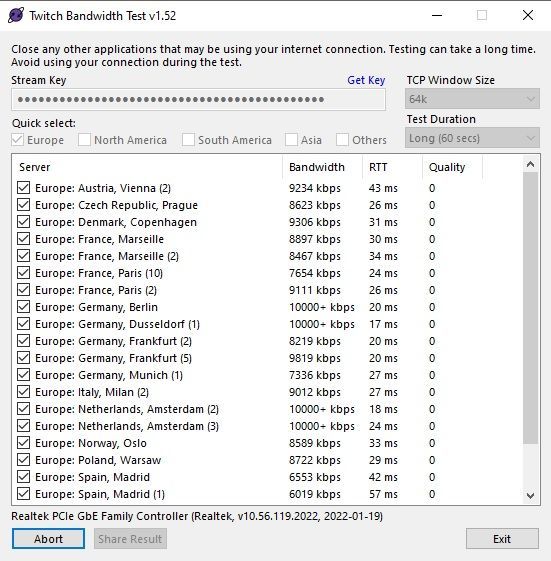Screen dimensions: 551x561
Task: Select the Europe: Germany, Munich (1) row text
Action: [109, 375]
